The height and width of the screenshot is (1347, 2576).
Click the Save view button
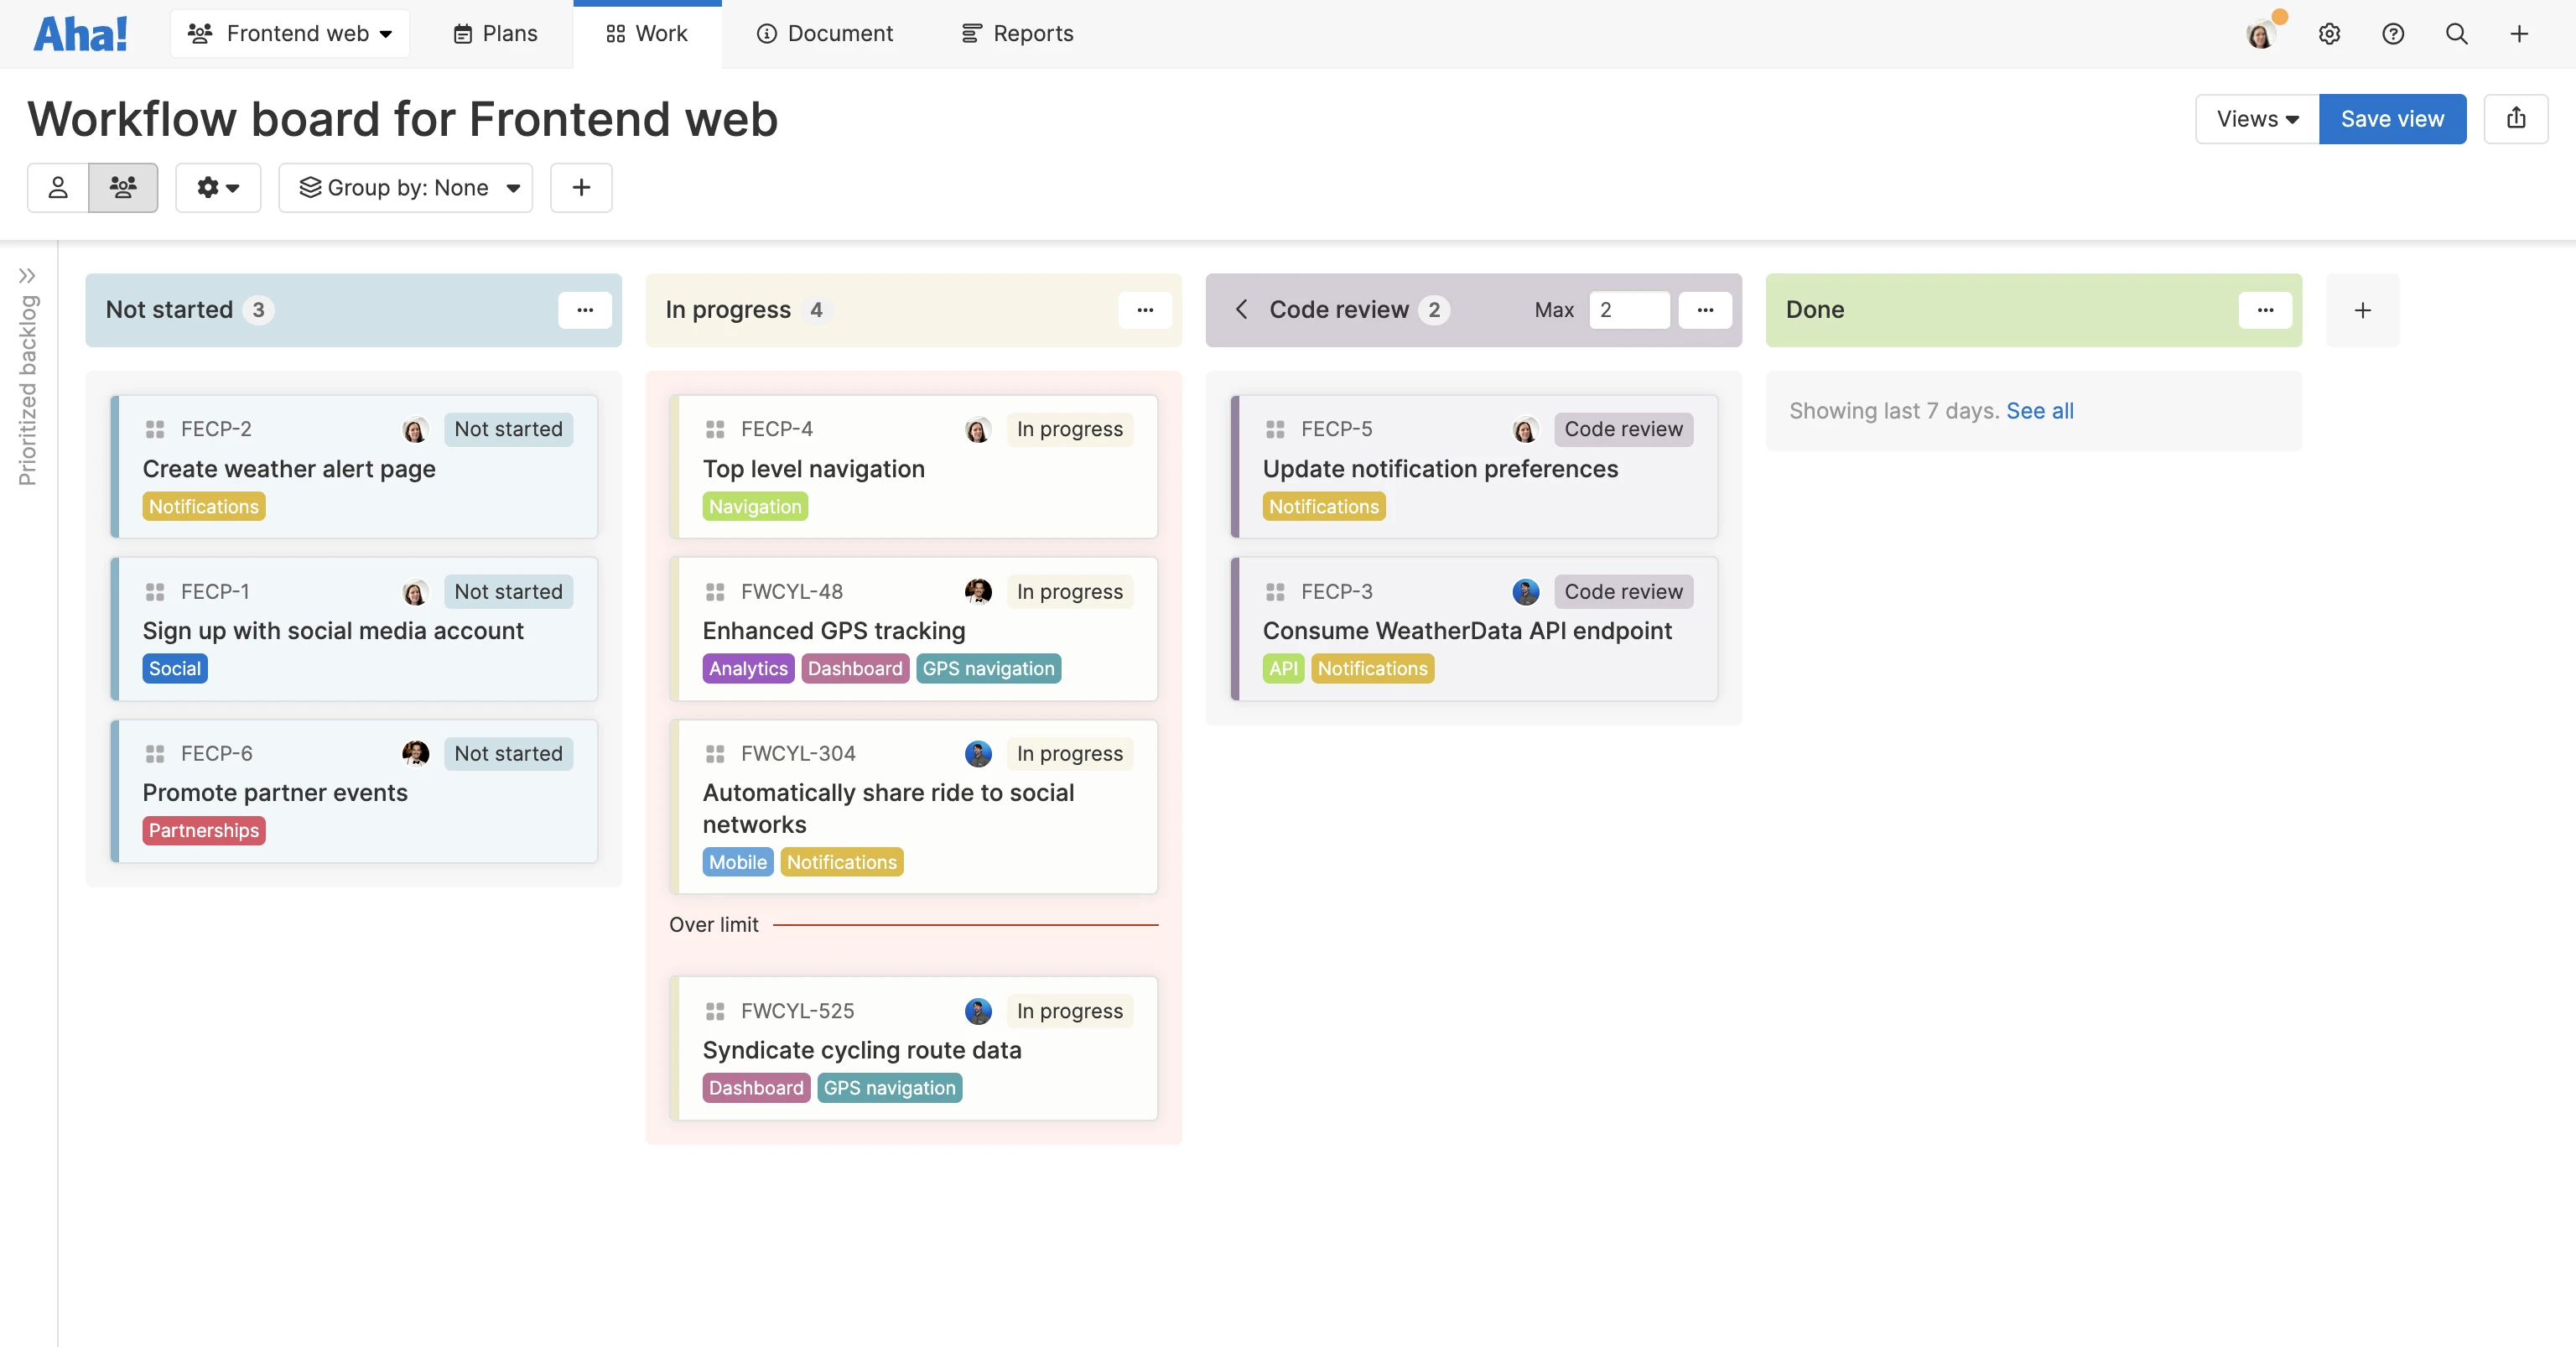point(2391,119)
